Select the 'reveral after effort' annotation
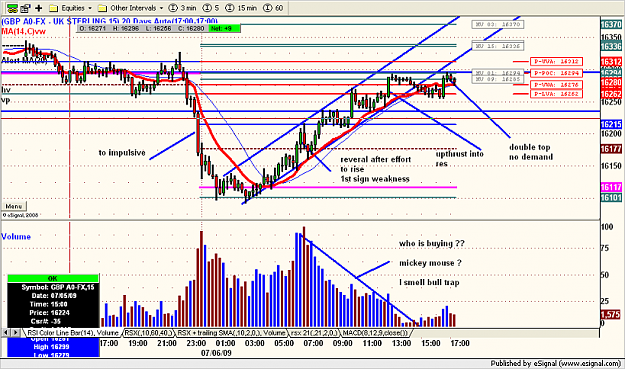 375,169
